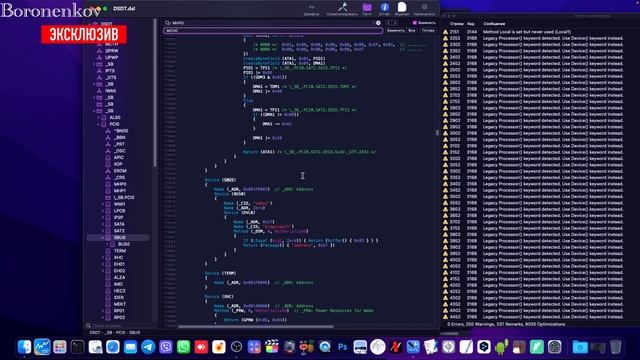Collapse the PCI0 tree node
Image resolution: width=640 pixels, height=360 pixels.
pos(99,124)
